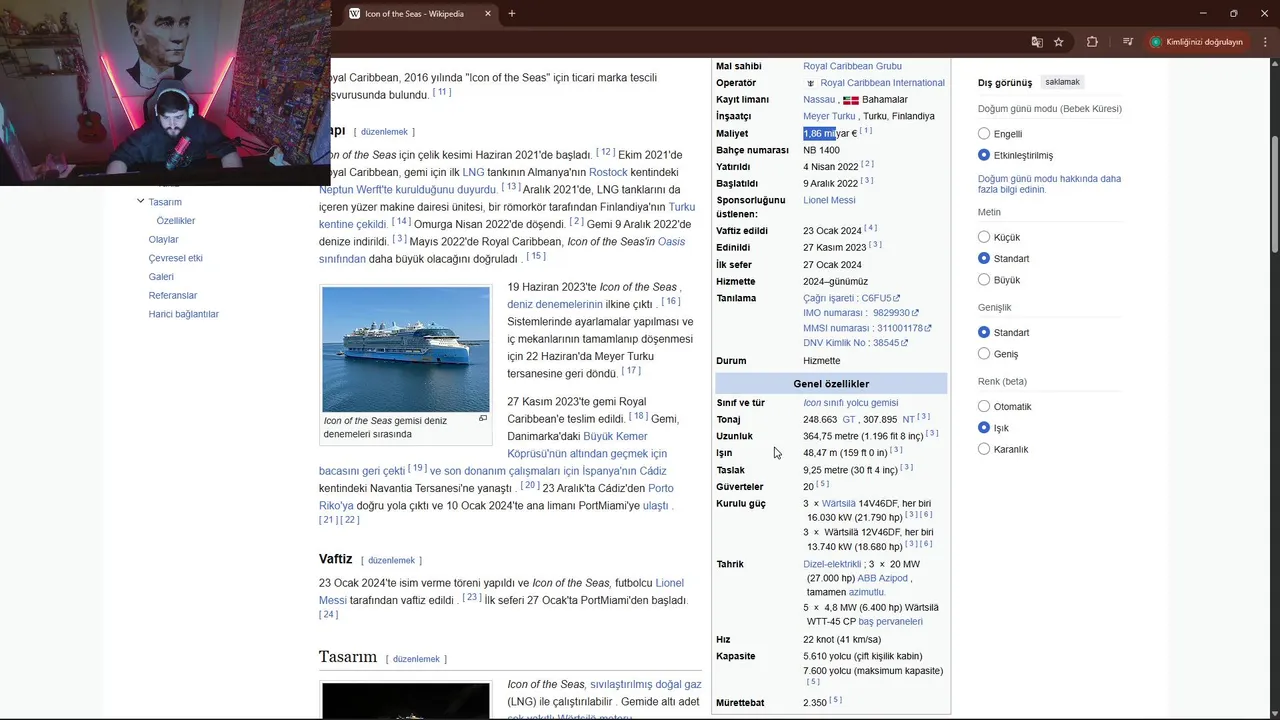Open deniz denemelerinin link
Viewport: 1280px width, 720px height.
coord(555,304)
